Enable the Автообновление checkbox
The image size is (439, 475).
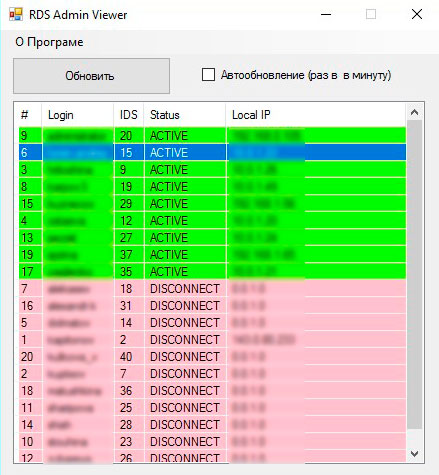click(208, 75)
